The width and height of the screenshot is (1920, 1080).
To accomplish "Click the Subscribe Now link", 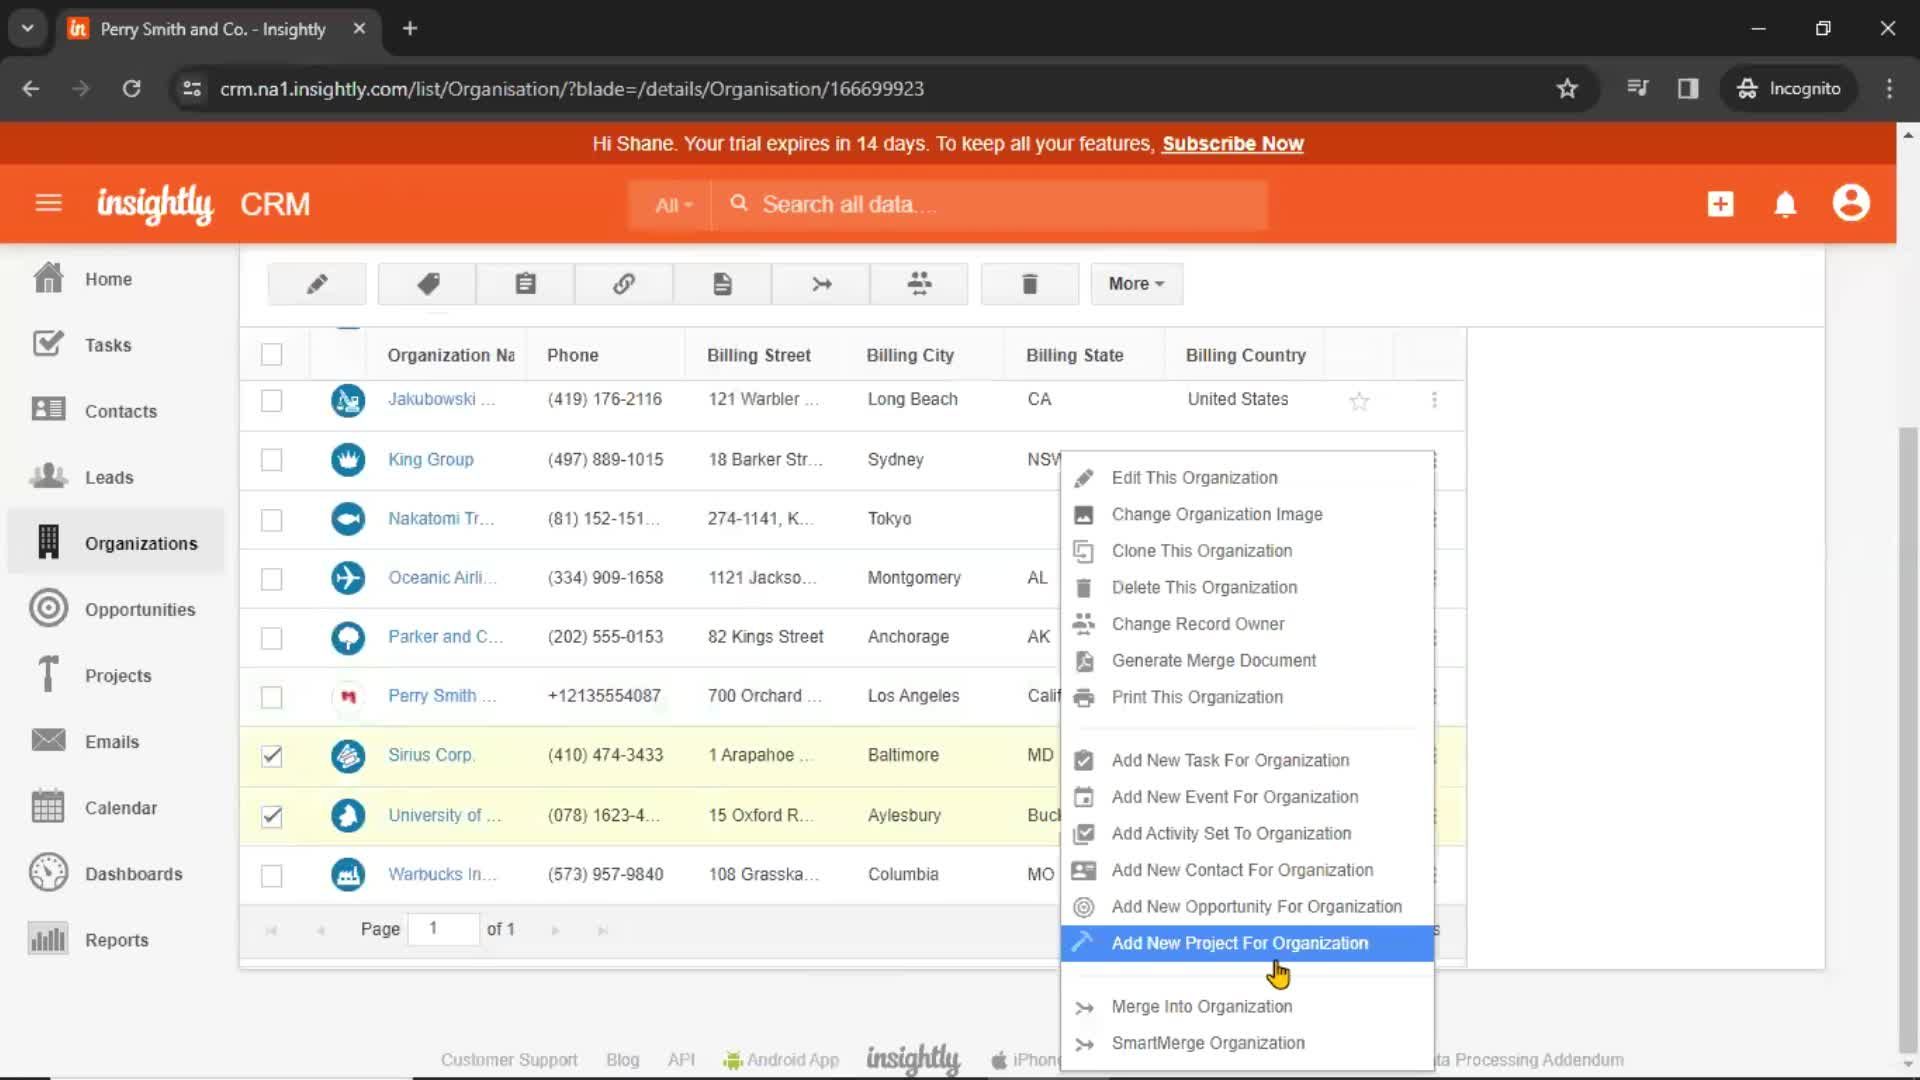I will 1232,144.
